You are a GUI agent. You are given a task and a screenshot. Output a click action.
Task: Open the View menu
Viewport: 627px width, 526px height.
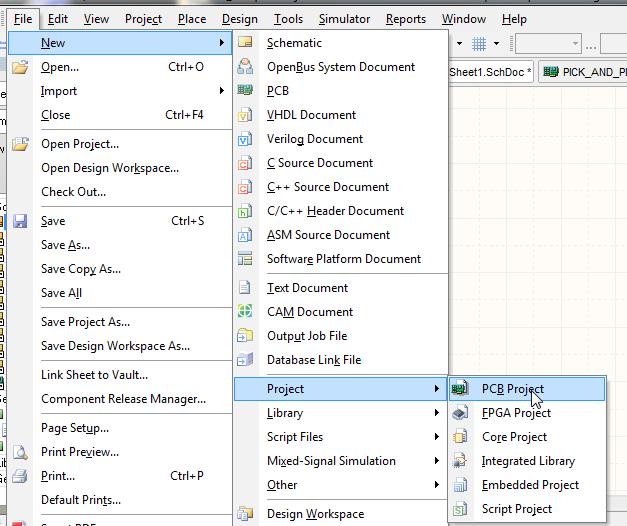96,19
